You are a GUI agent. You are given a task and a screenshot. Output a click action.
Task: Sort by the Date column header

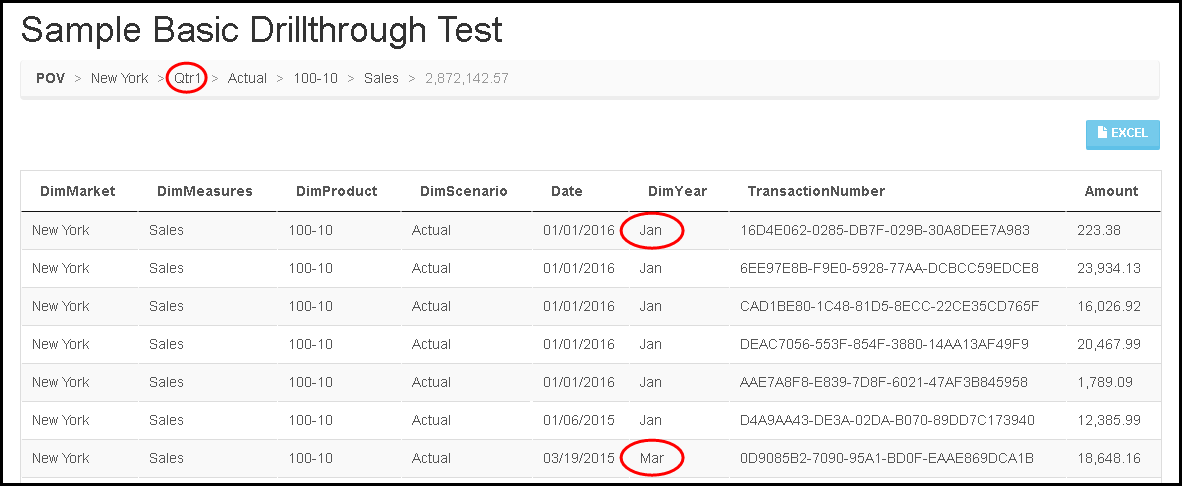pyautogui.click(x=567, y=191)
